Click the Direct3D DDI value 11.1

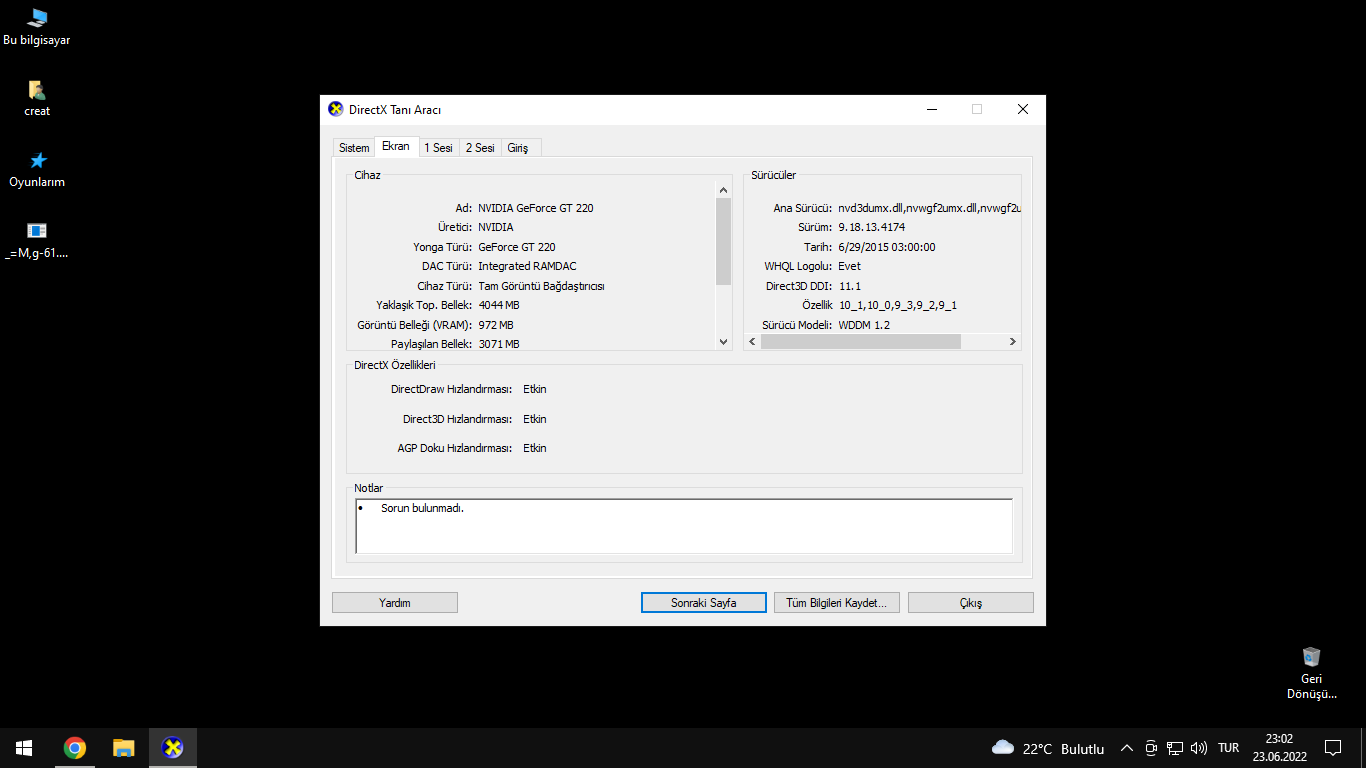pos(850,286)
